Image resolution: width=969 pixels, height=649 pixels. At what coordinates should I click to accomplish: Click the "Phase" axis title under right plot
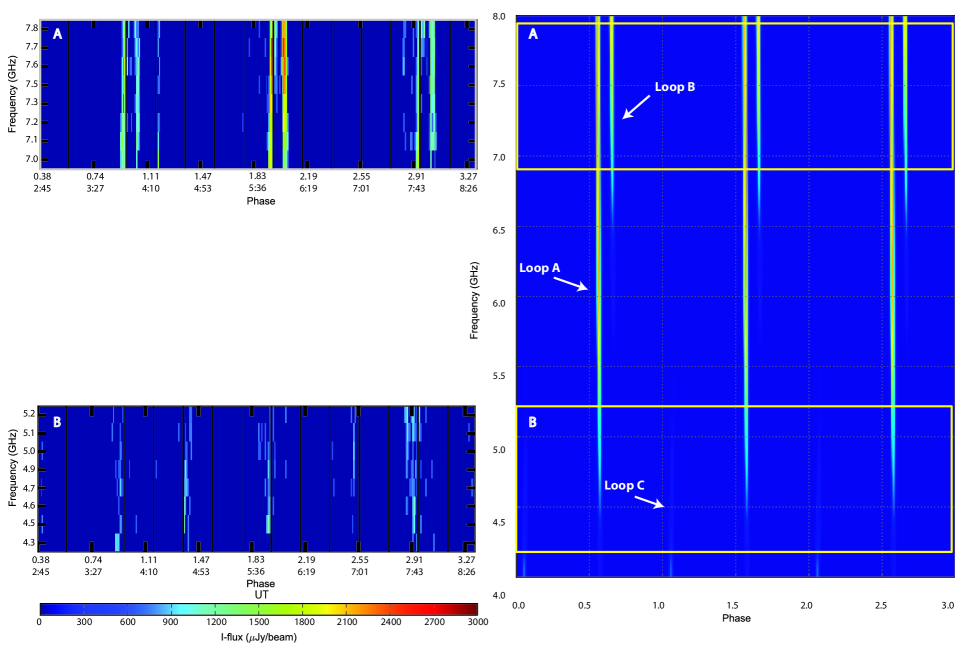[x=736, y=619]
